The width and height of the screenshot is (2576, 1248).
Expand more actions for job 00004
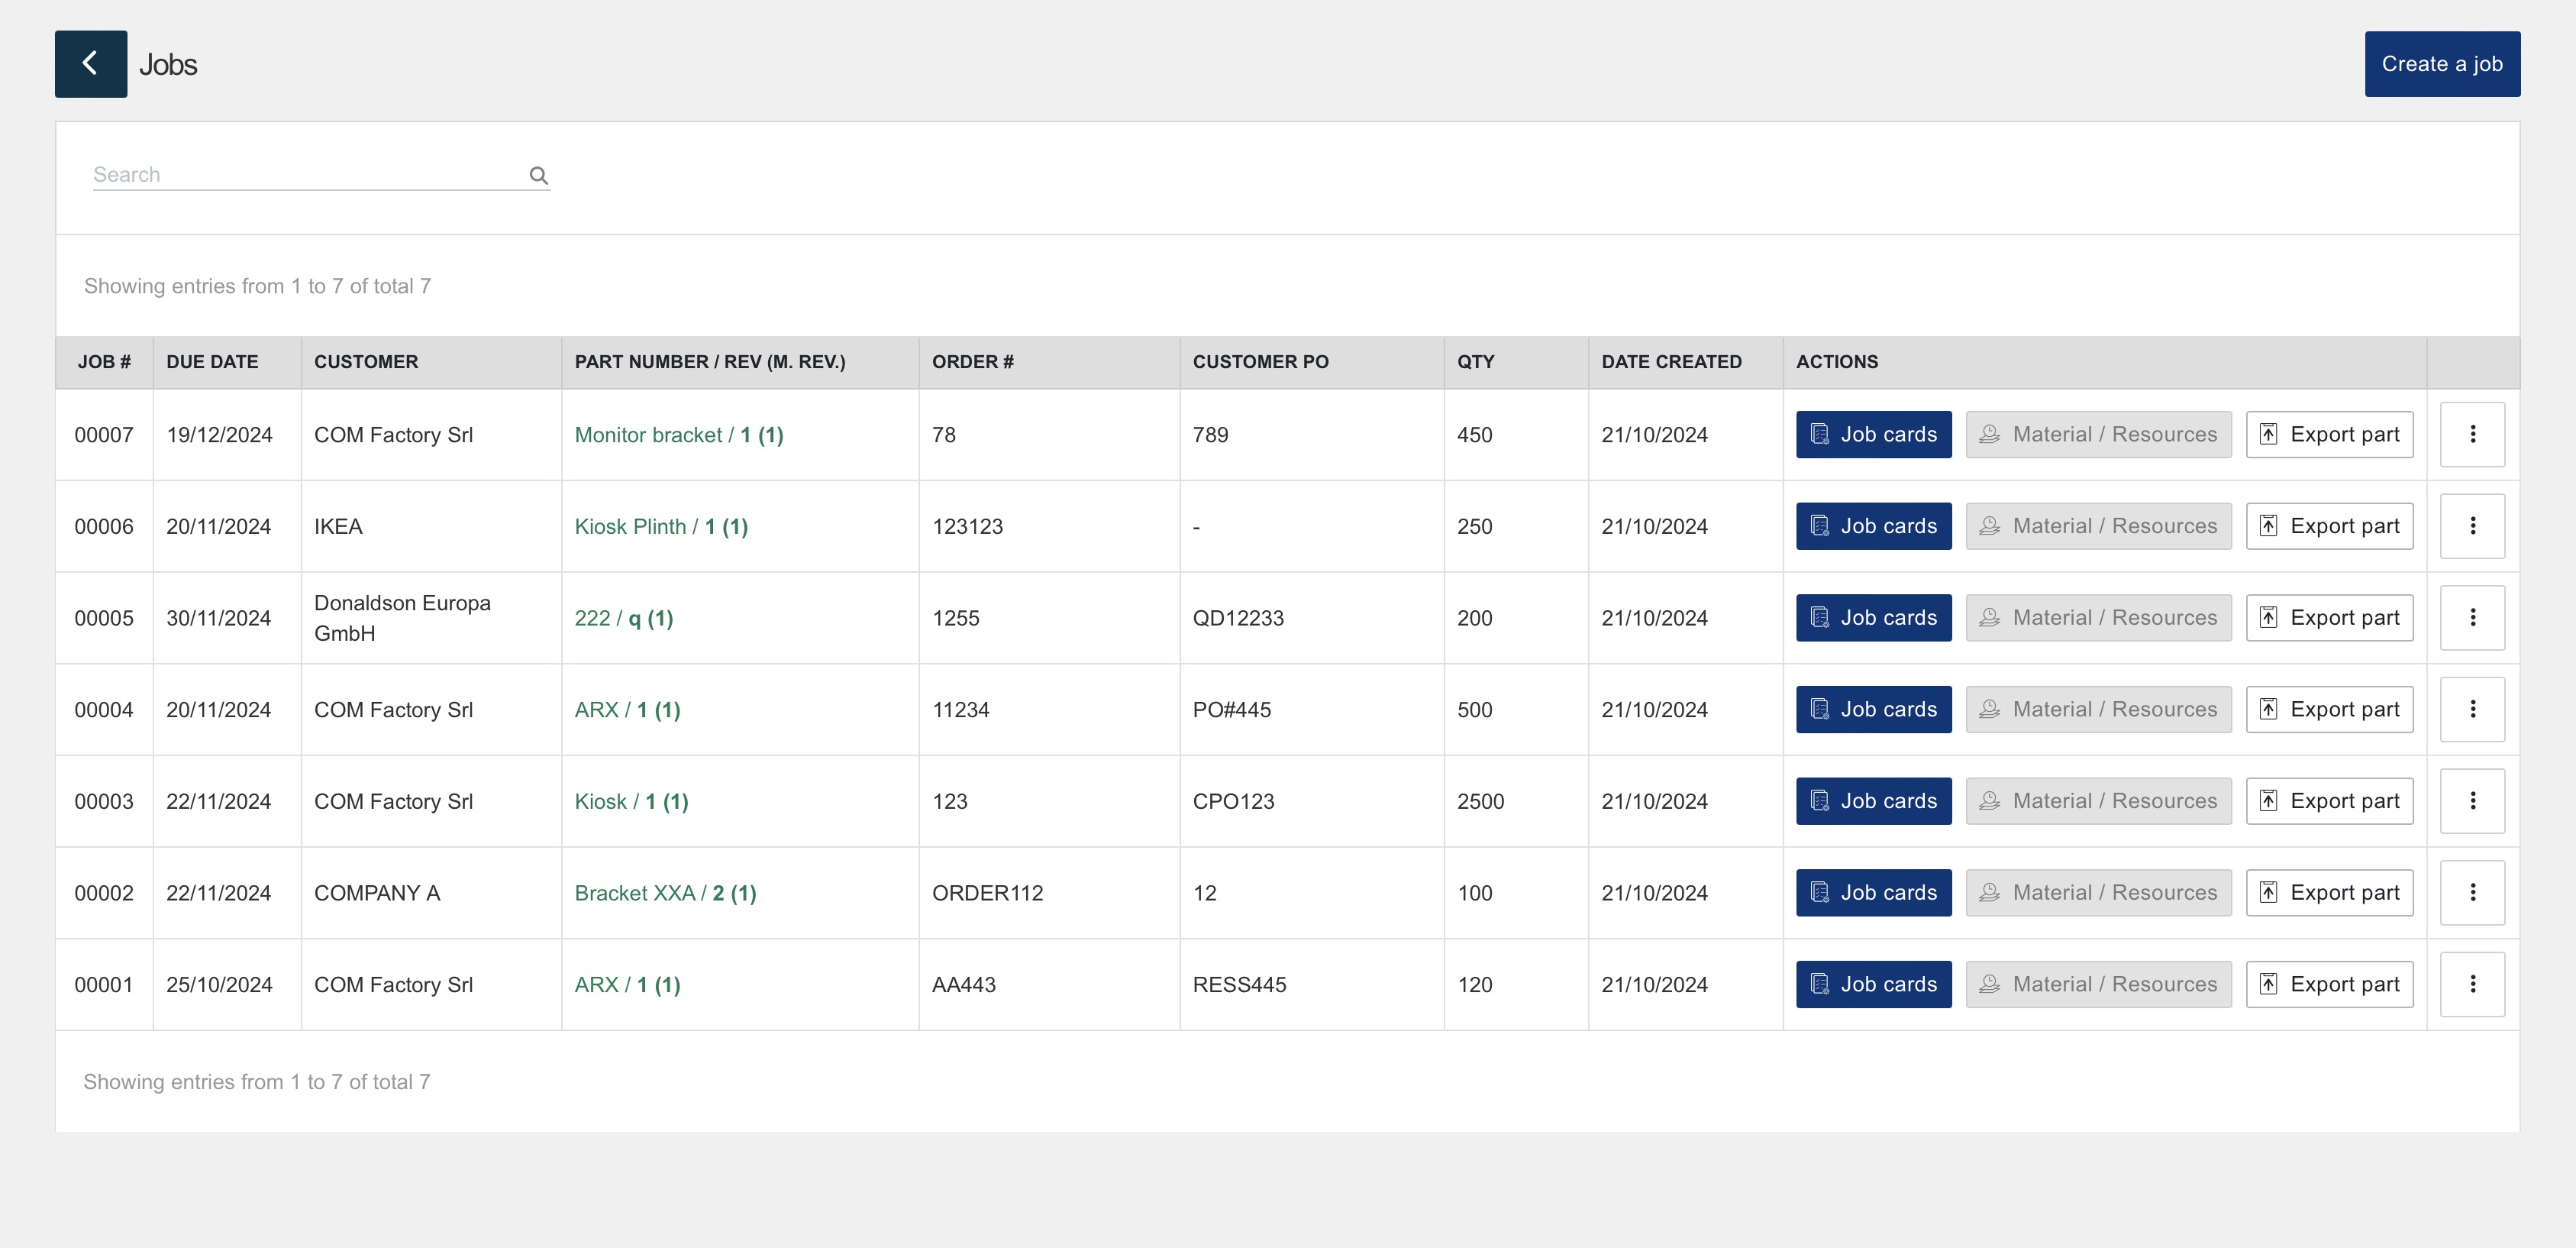2472,709
